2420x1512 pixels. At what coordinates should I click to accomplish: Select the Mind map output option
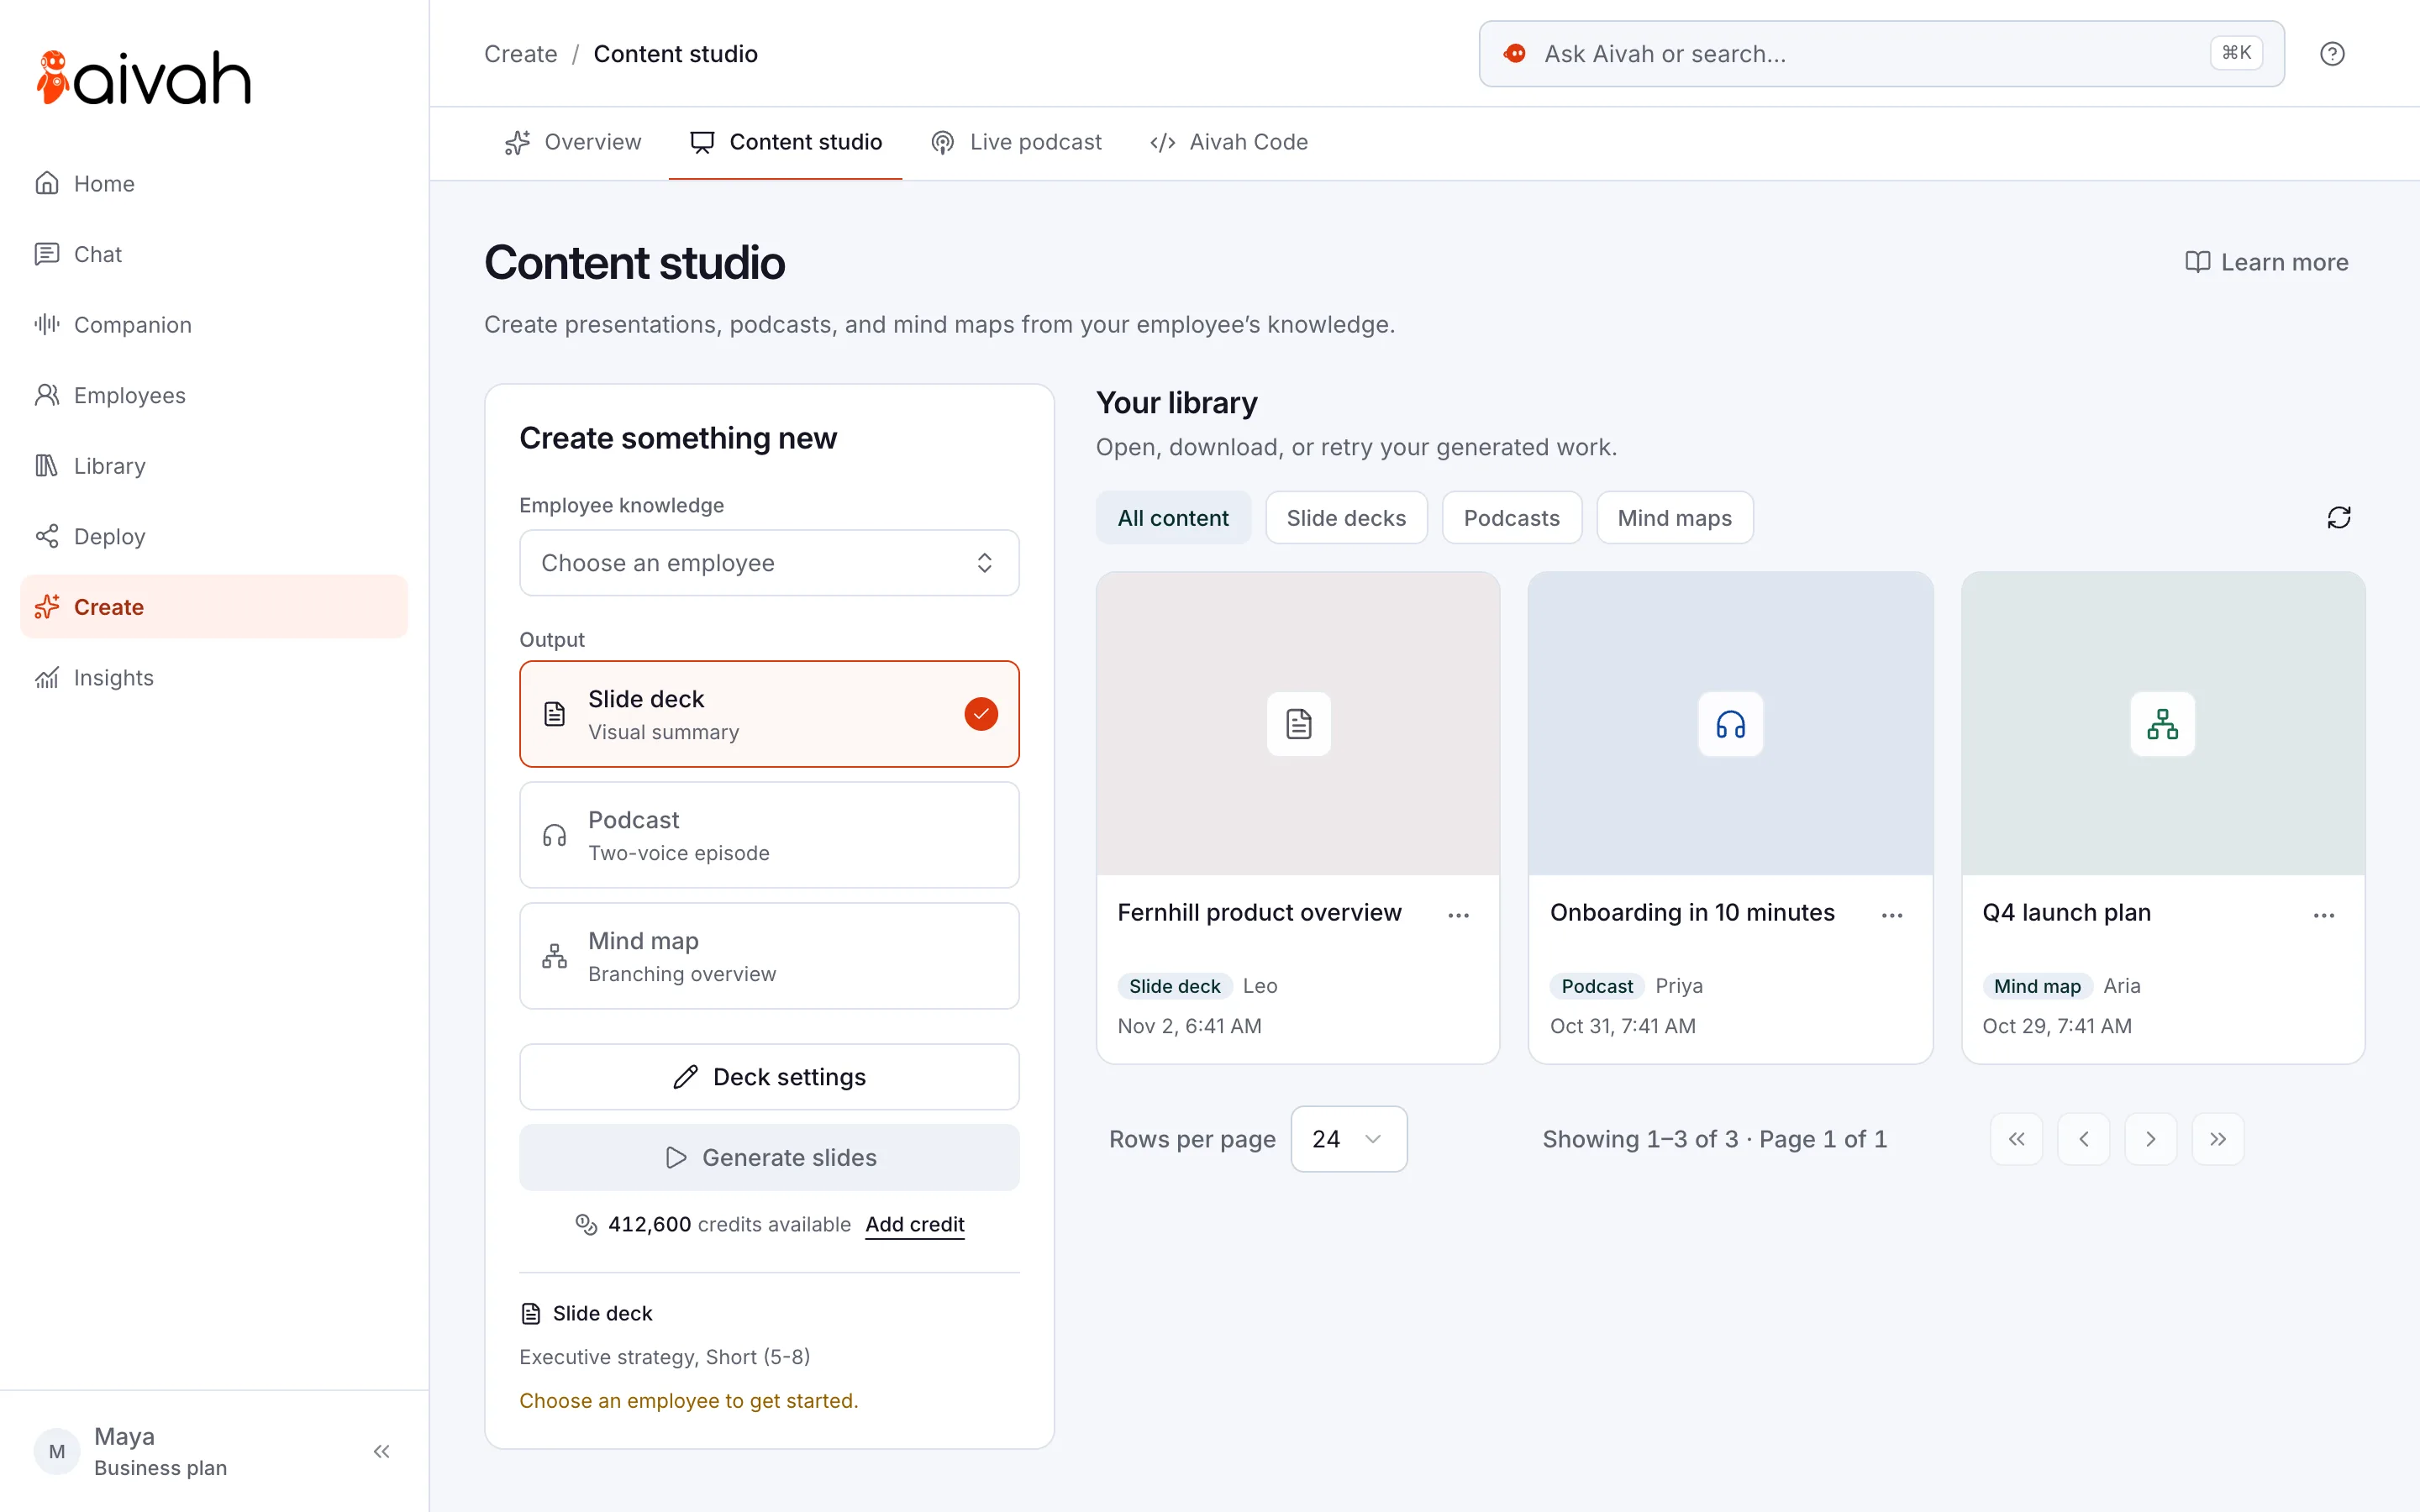(769, 956)
